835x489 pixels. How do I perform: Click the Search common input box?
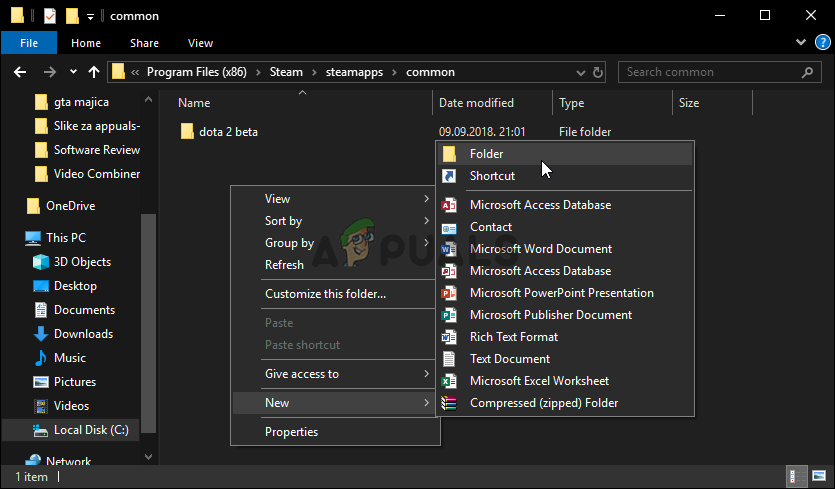(710, 72)
